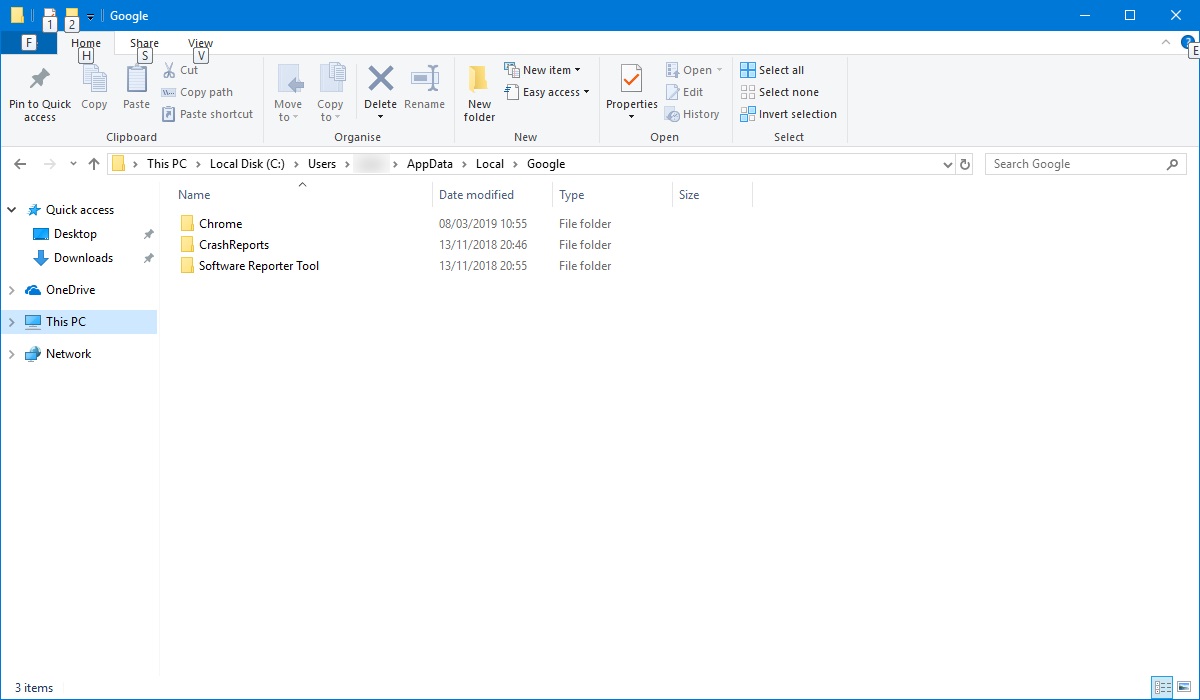This screenshot has height=700, width=1200.
Task: Click Invert selection
Action: pyautogui.click(x=788, y=114)
